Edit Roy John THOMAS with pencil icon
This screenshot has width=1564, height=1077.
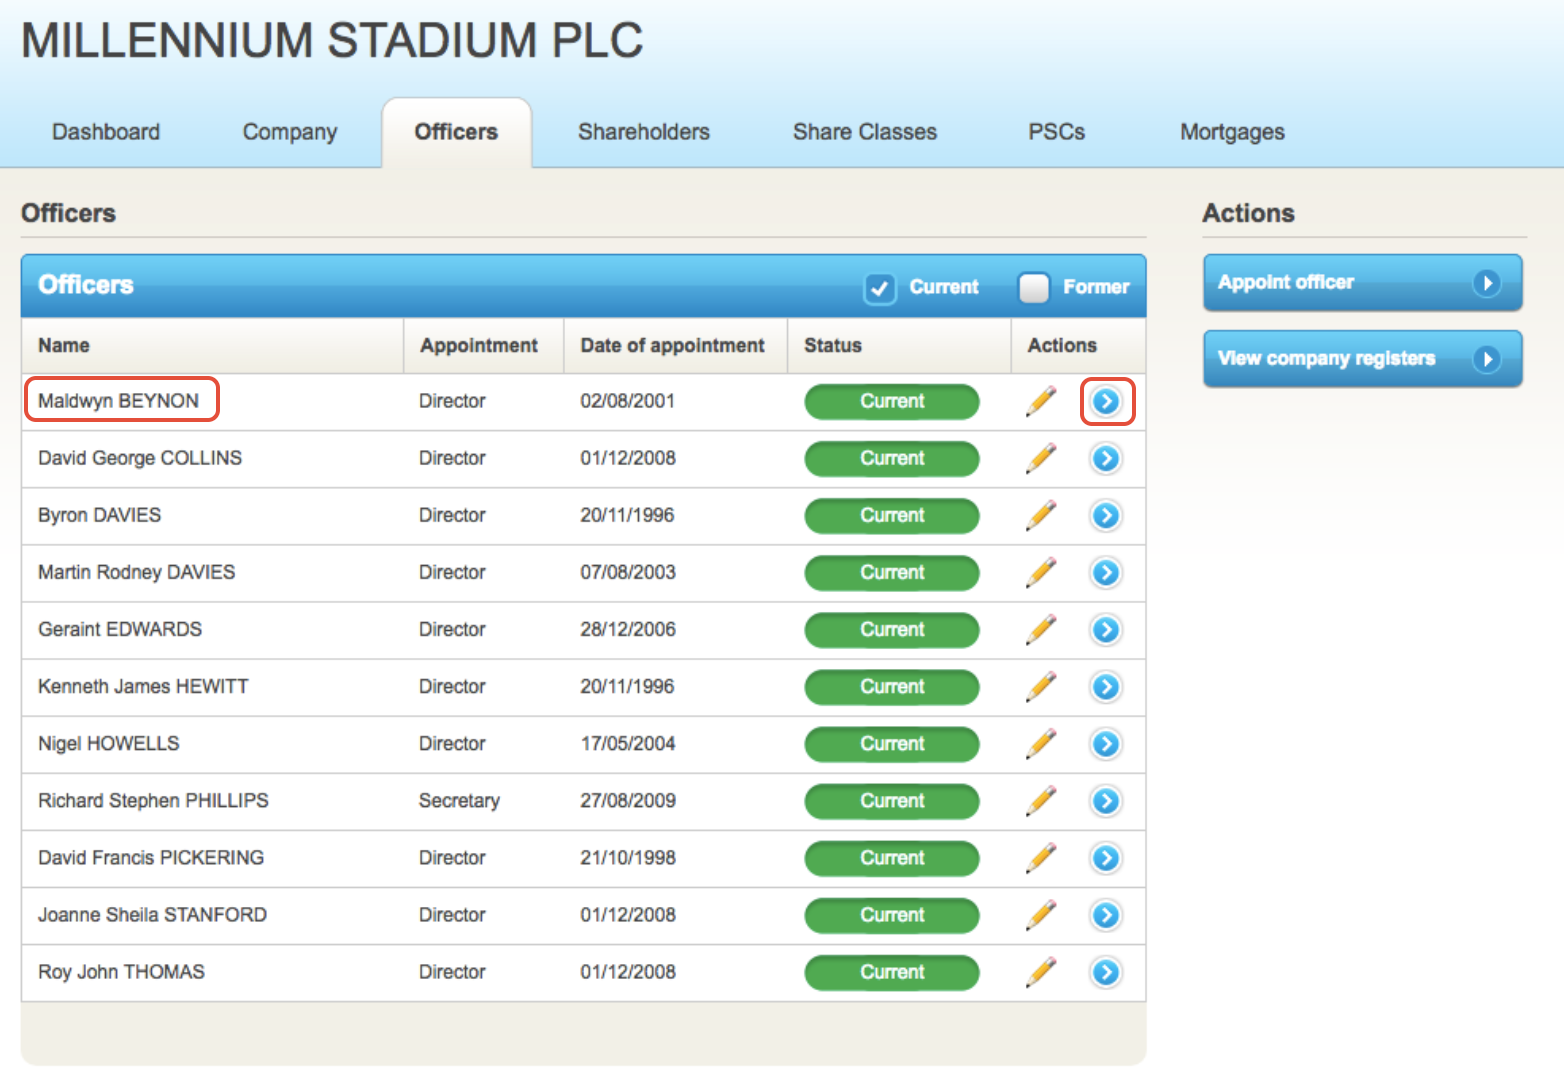[x=1041, y=971]
